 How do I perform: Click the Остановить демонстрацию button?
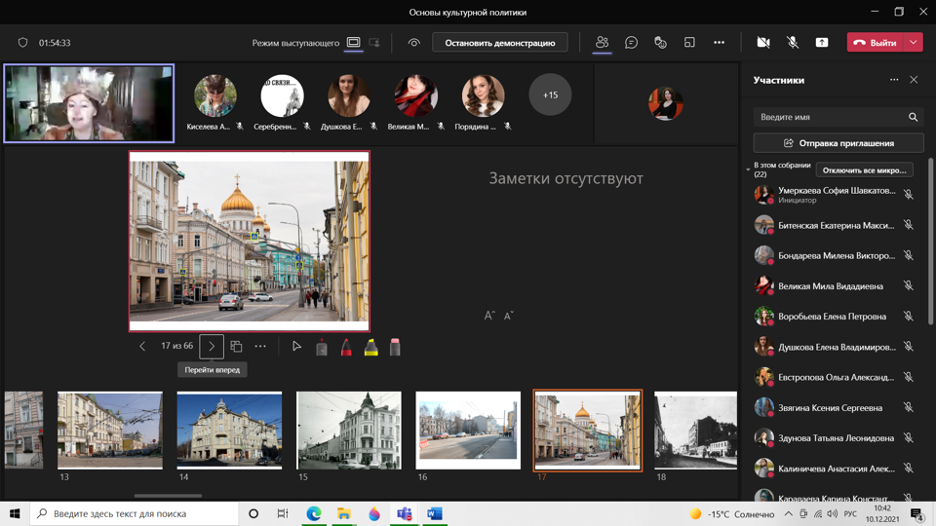[x=500, y=43]
